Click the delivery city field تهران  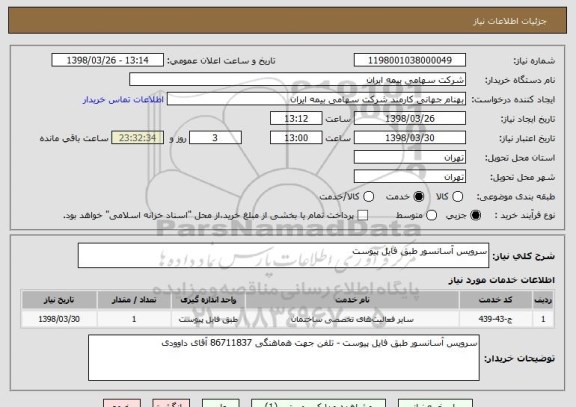point(410,177)
